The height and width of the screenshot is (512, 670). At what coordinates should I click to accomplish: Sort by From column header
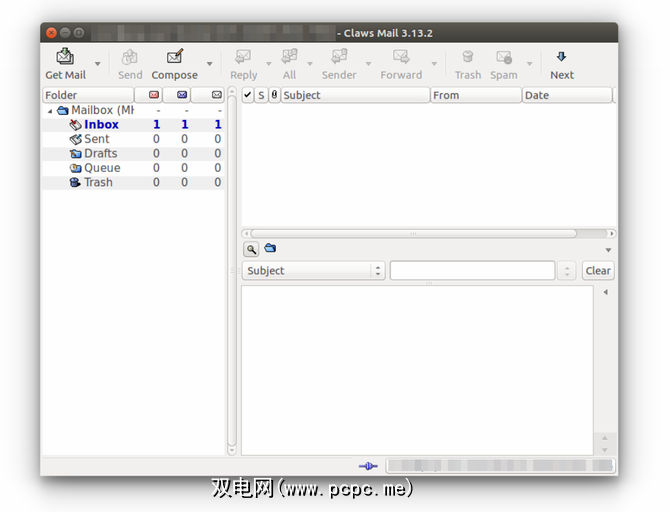(476, 95)
